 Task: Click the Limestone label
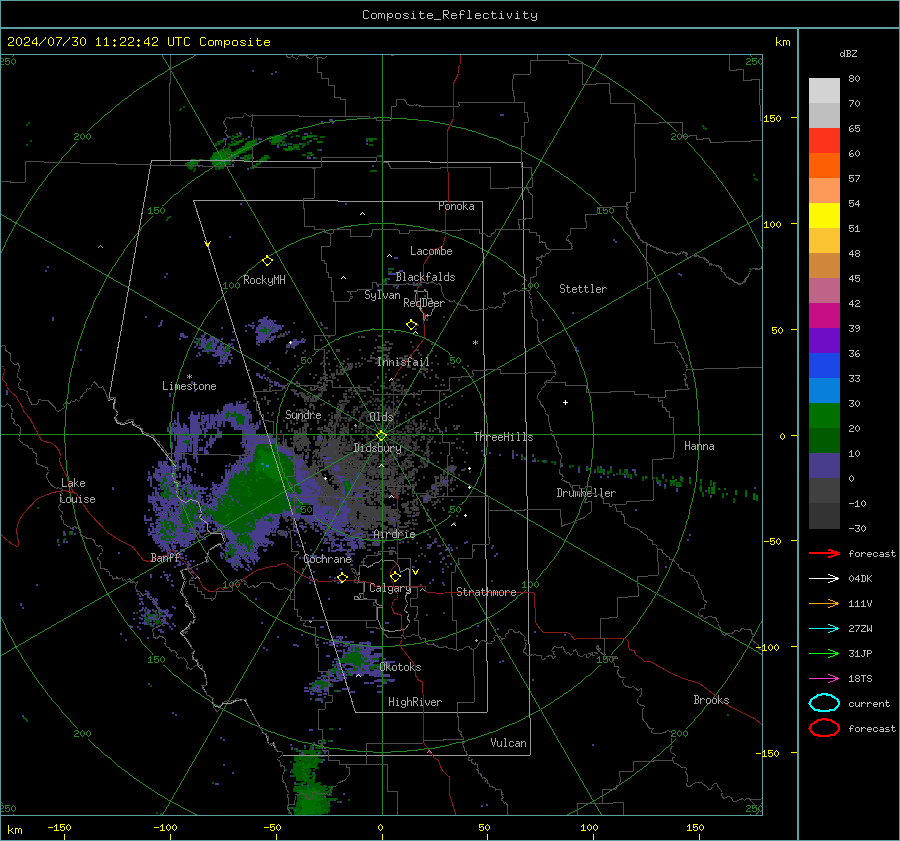tap(189, 386)
